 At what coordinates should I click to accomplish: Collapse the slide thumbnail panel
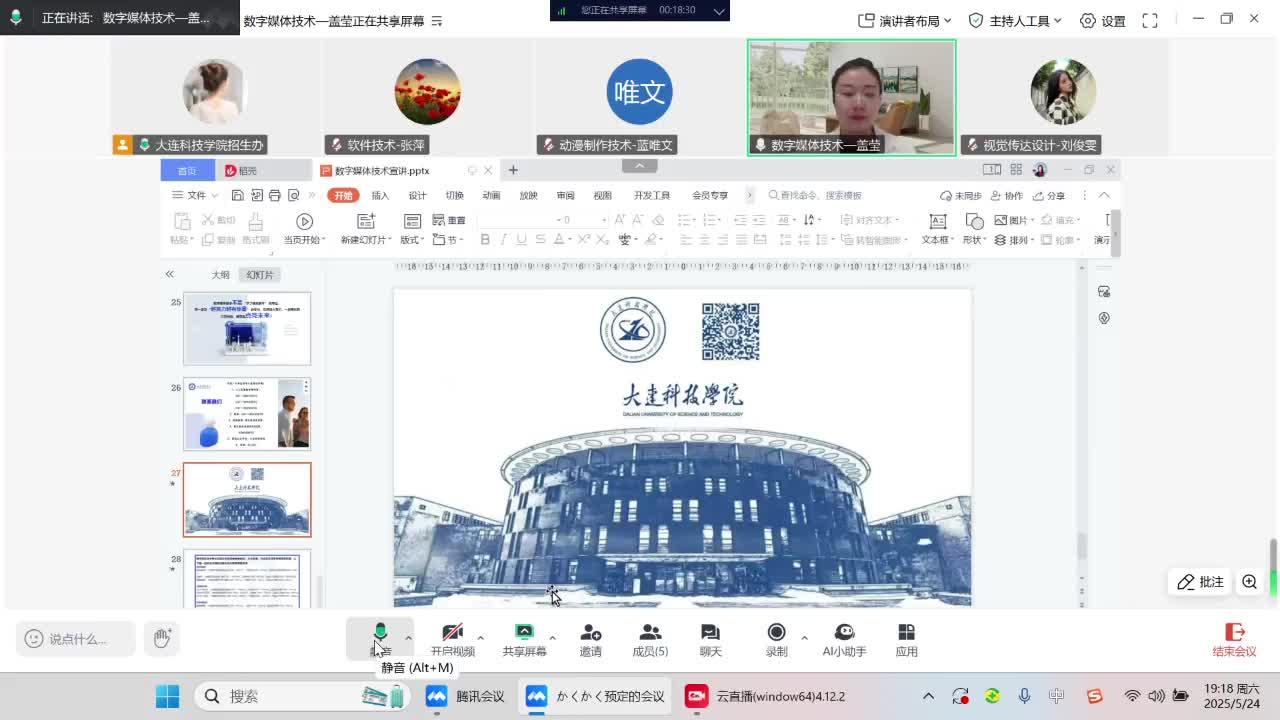(169, 274)
